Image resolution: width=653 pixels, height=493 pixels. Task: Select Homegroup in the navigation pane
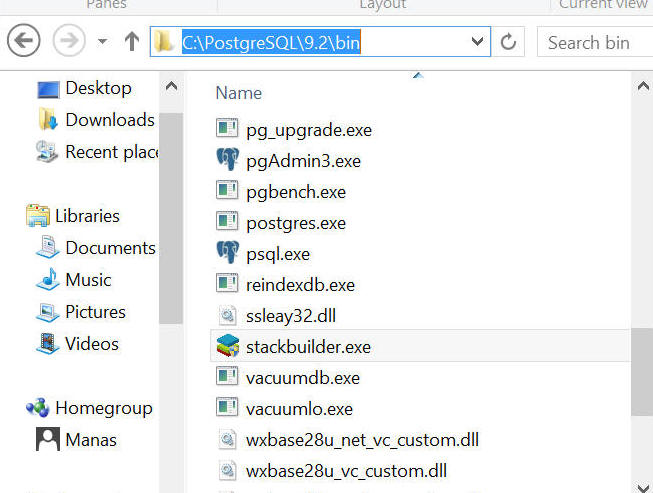(x=104, y=408)
